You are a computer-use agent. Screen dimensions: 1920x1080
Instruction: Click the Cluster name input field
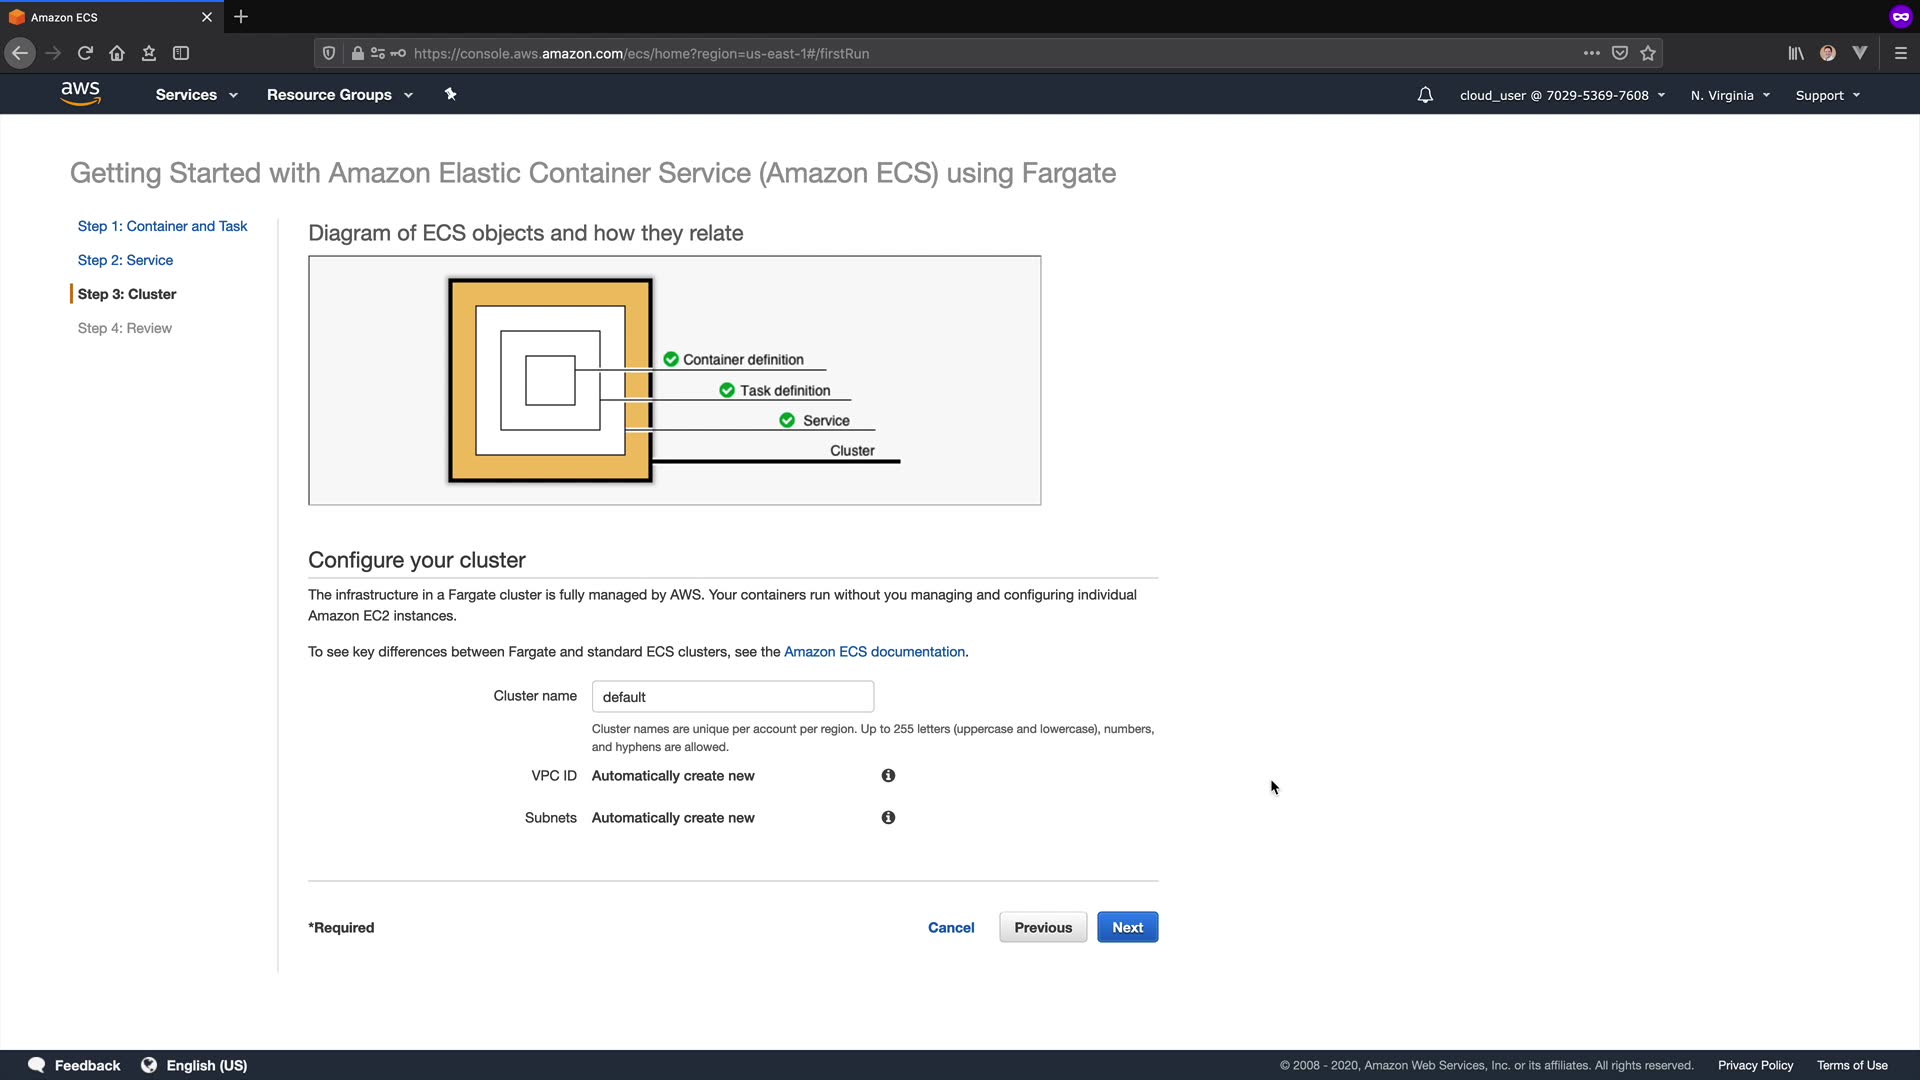pyautogui.click(x=732, y=697)
